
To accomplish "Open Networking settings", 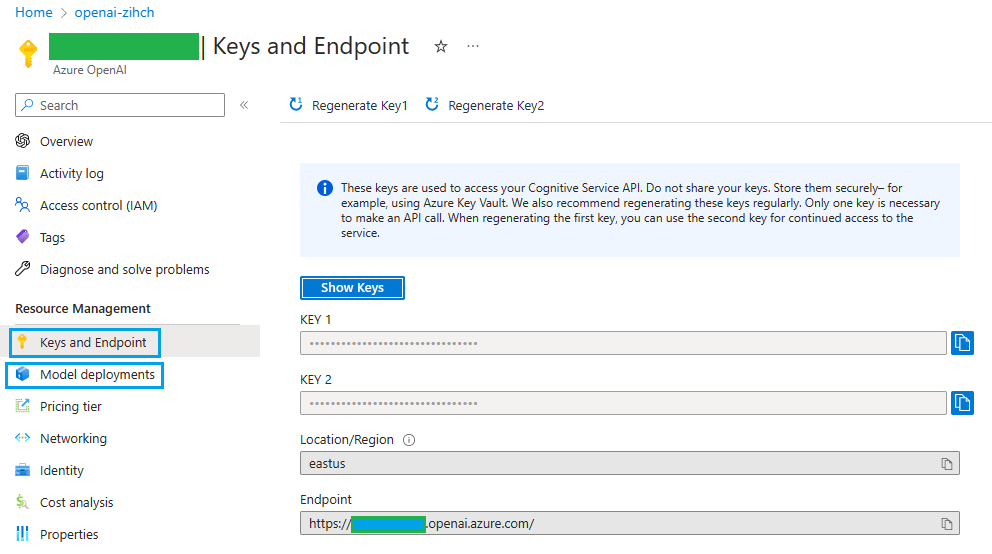I will click(73, 438).
